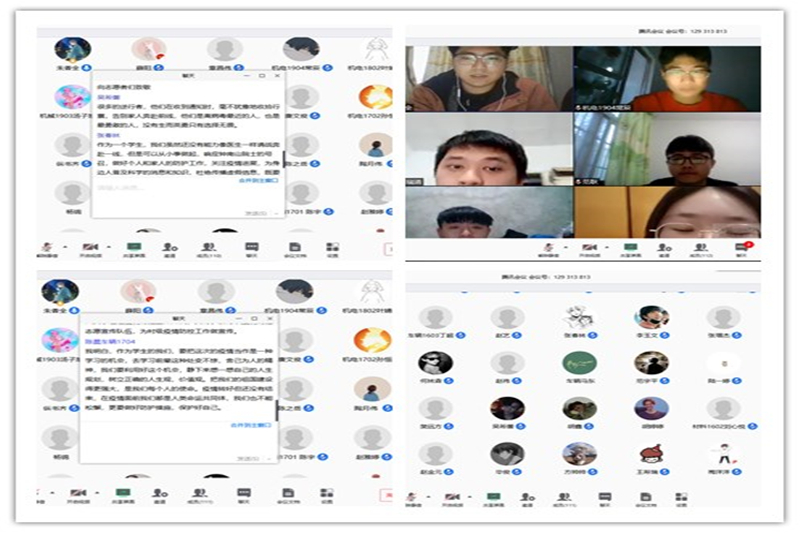Click message input area in lower-left chat popup
The width and height of the screenshot is (800, 533).
[x=178, y=442]
